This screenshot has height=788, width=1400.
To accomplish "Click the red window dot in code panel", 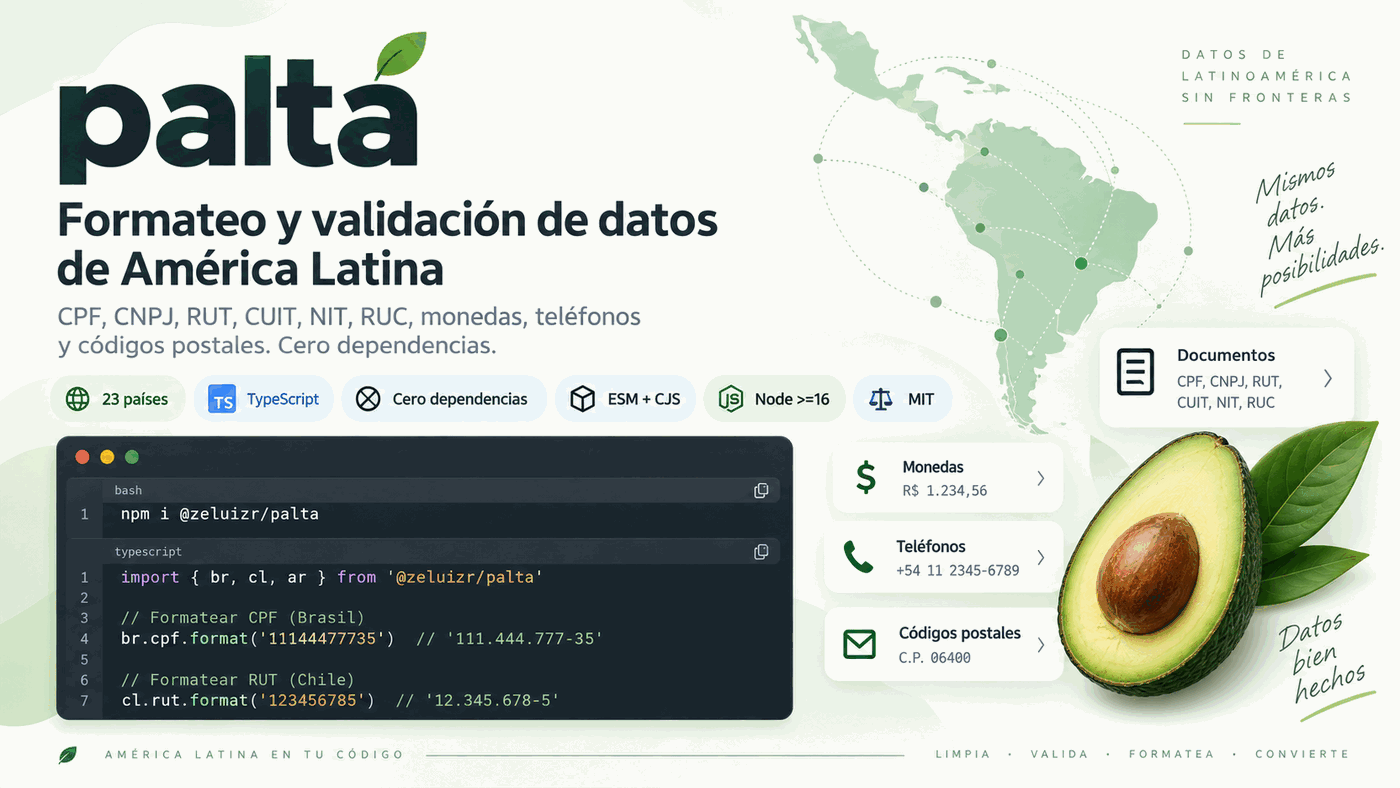I will [83, 457].
